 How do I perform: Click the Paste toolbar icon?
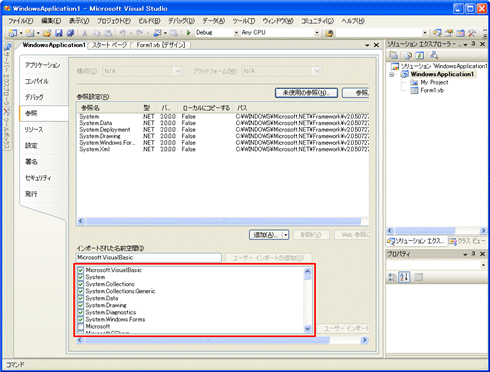(x=108, y=33)
